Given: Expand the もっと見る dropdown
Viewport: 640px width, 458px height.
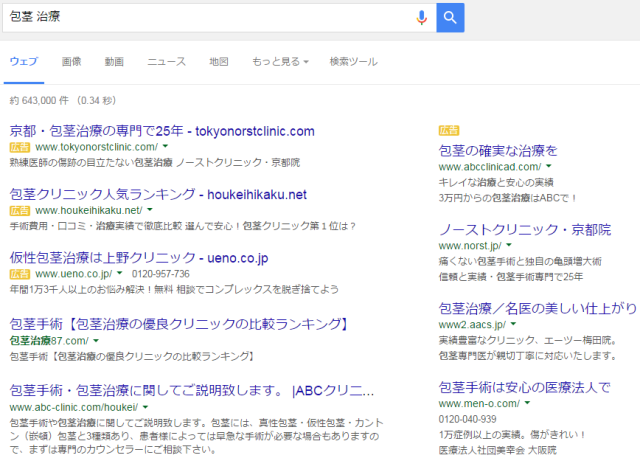Looking at the screenshot, I should (280, 62).
